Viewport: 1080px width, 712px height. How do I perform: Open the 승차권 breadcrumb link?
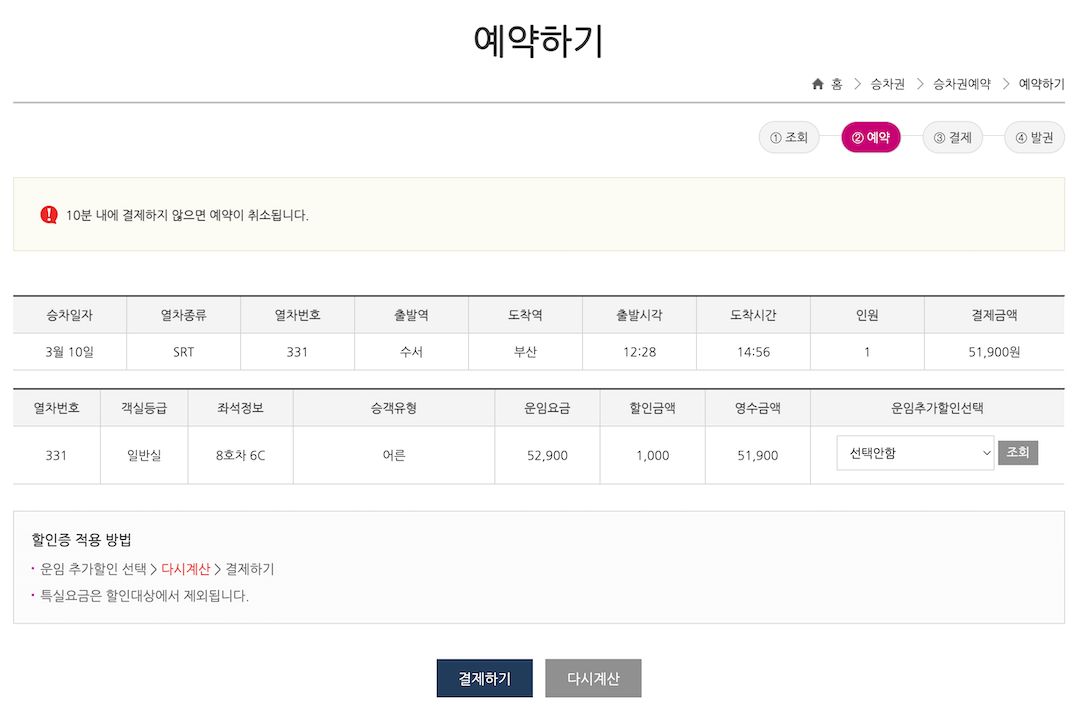pos(888,84)
